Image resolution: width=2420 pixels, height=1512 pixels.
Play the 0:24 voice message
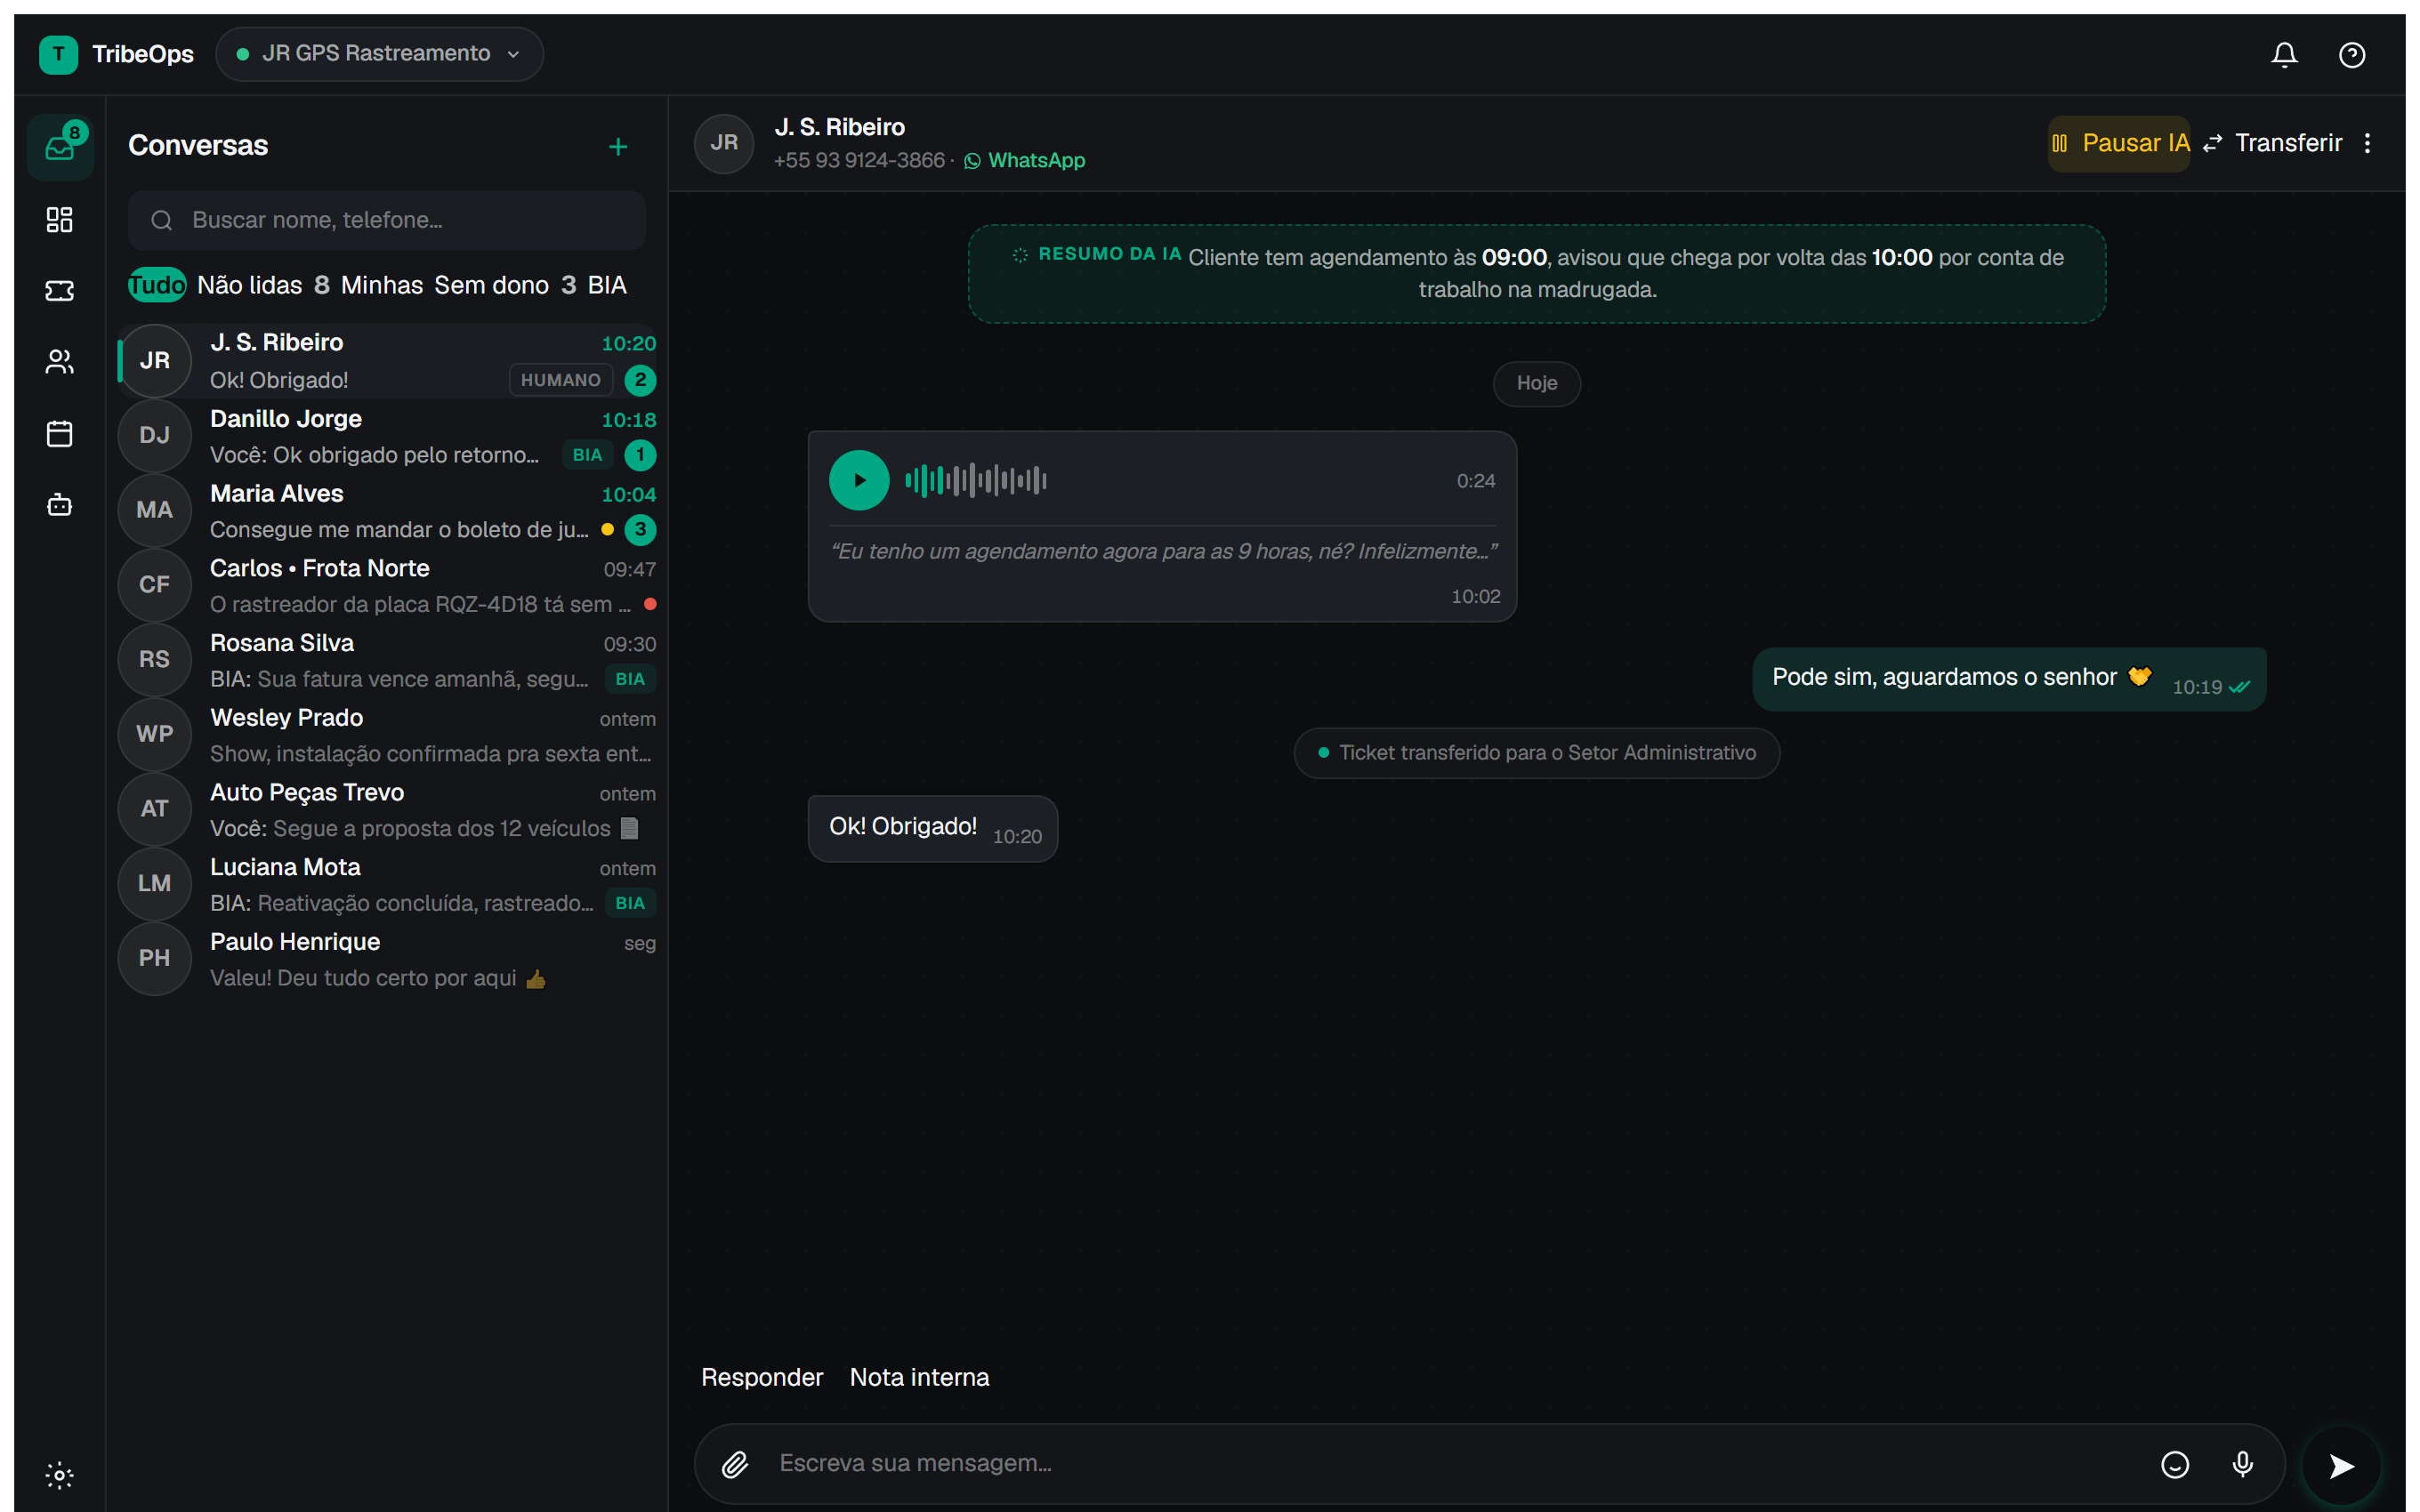859,480
